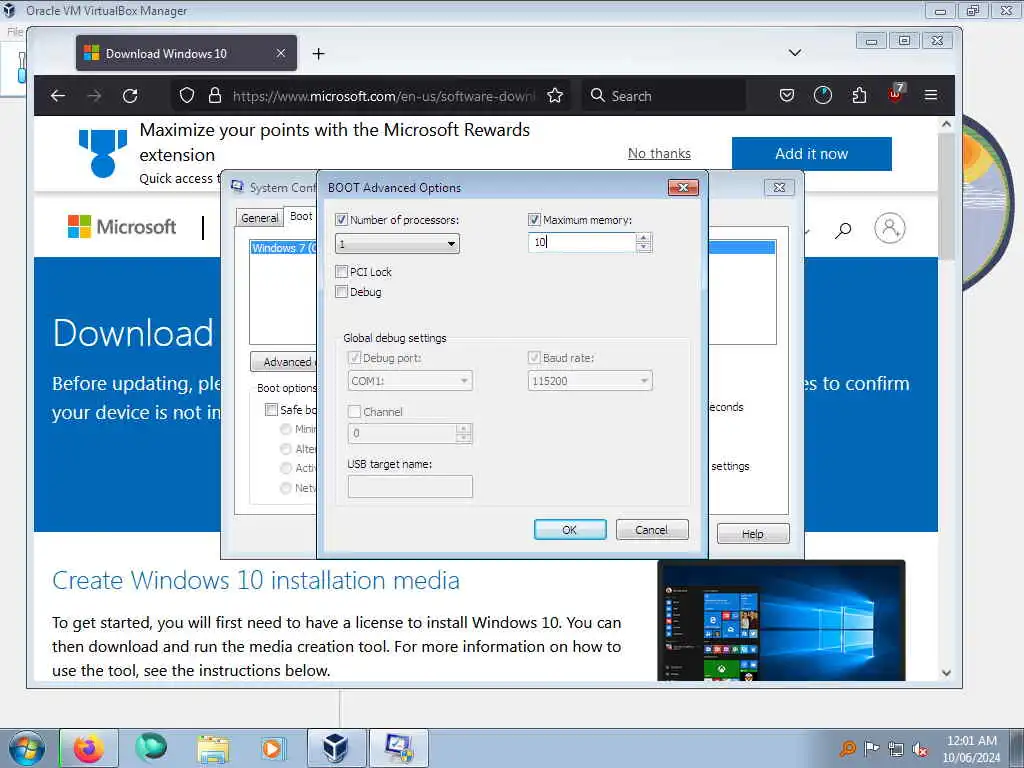Click Cancel in BOOT Advanced Options

point(652,530)
